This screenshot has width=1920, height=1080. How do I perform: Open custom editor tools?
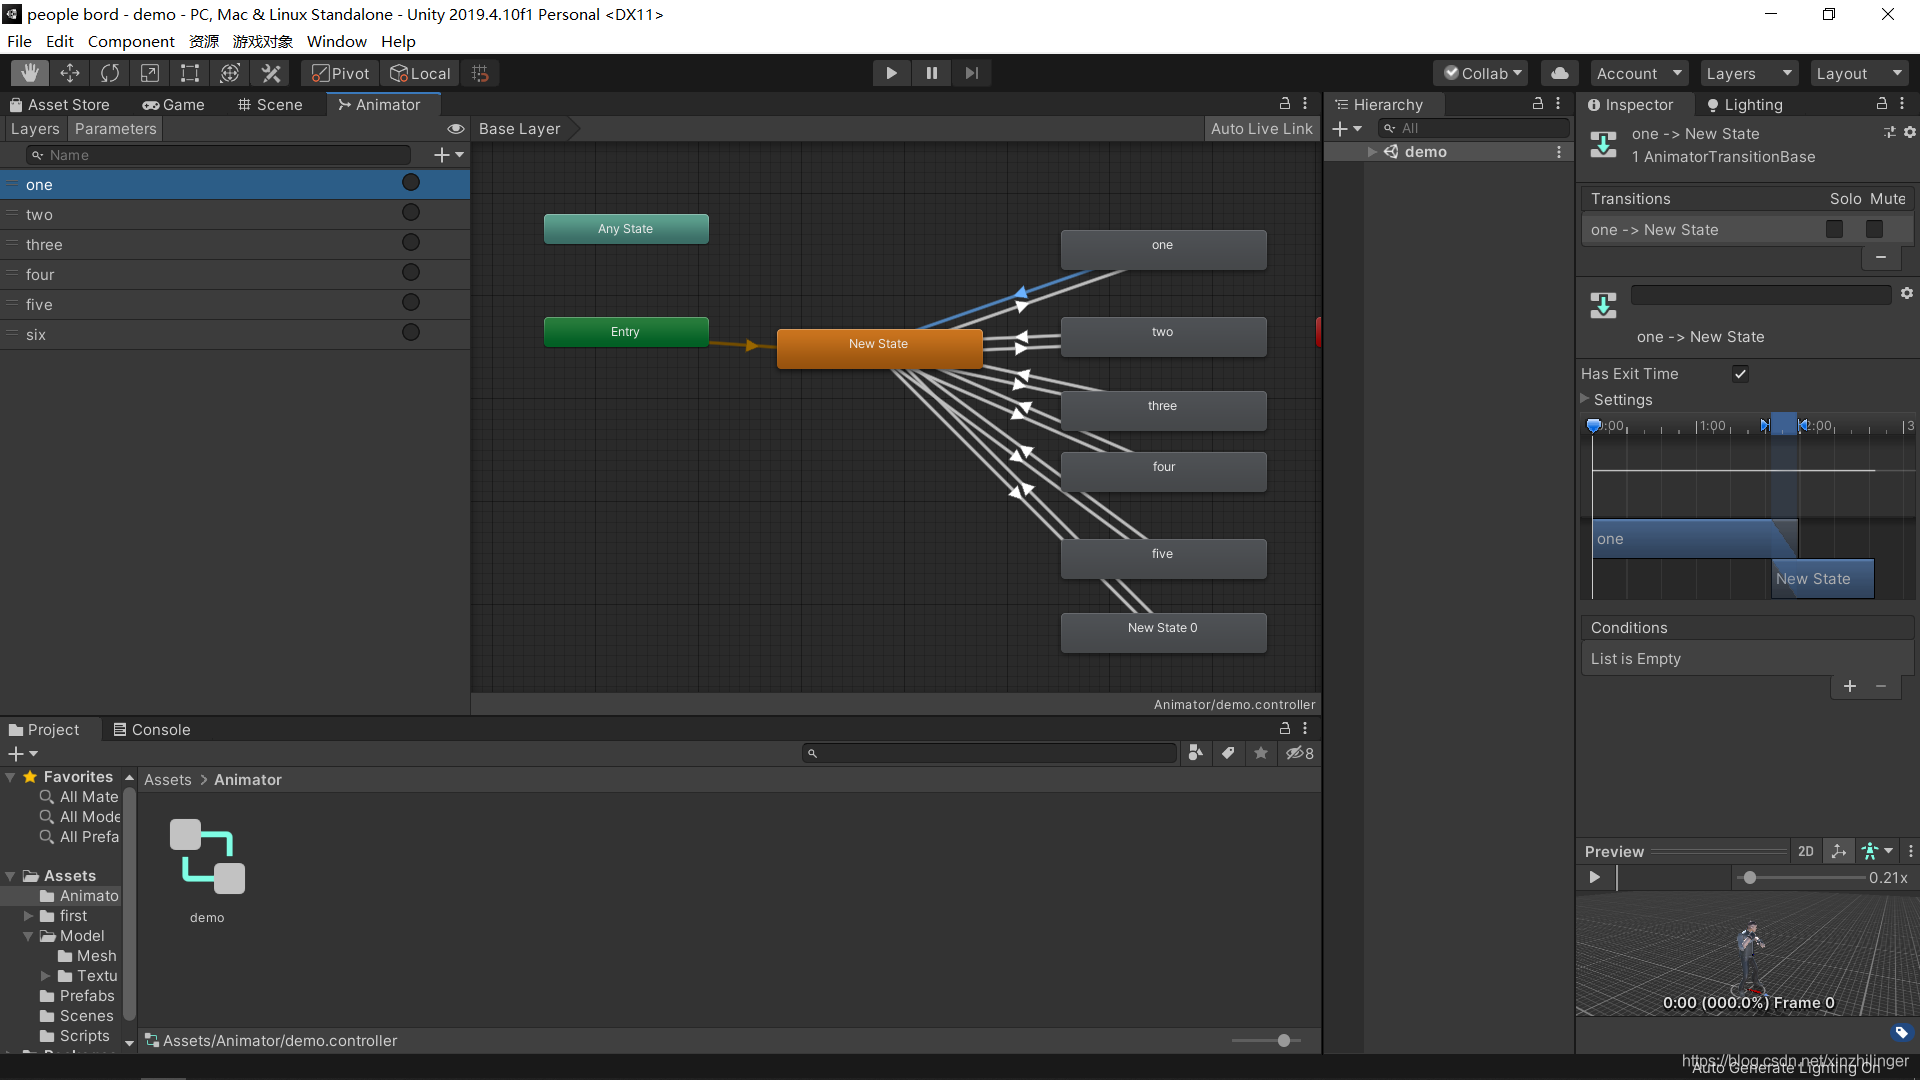[271, 73]
